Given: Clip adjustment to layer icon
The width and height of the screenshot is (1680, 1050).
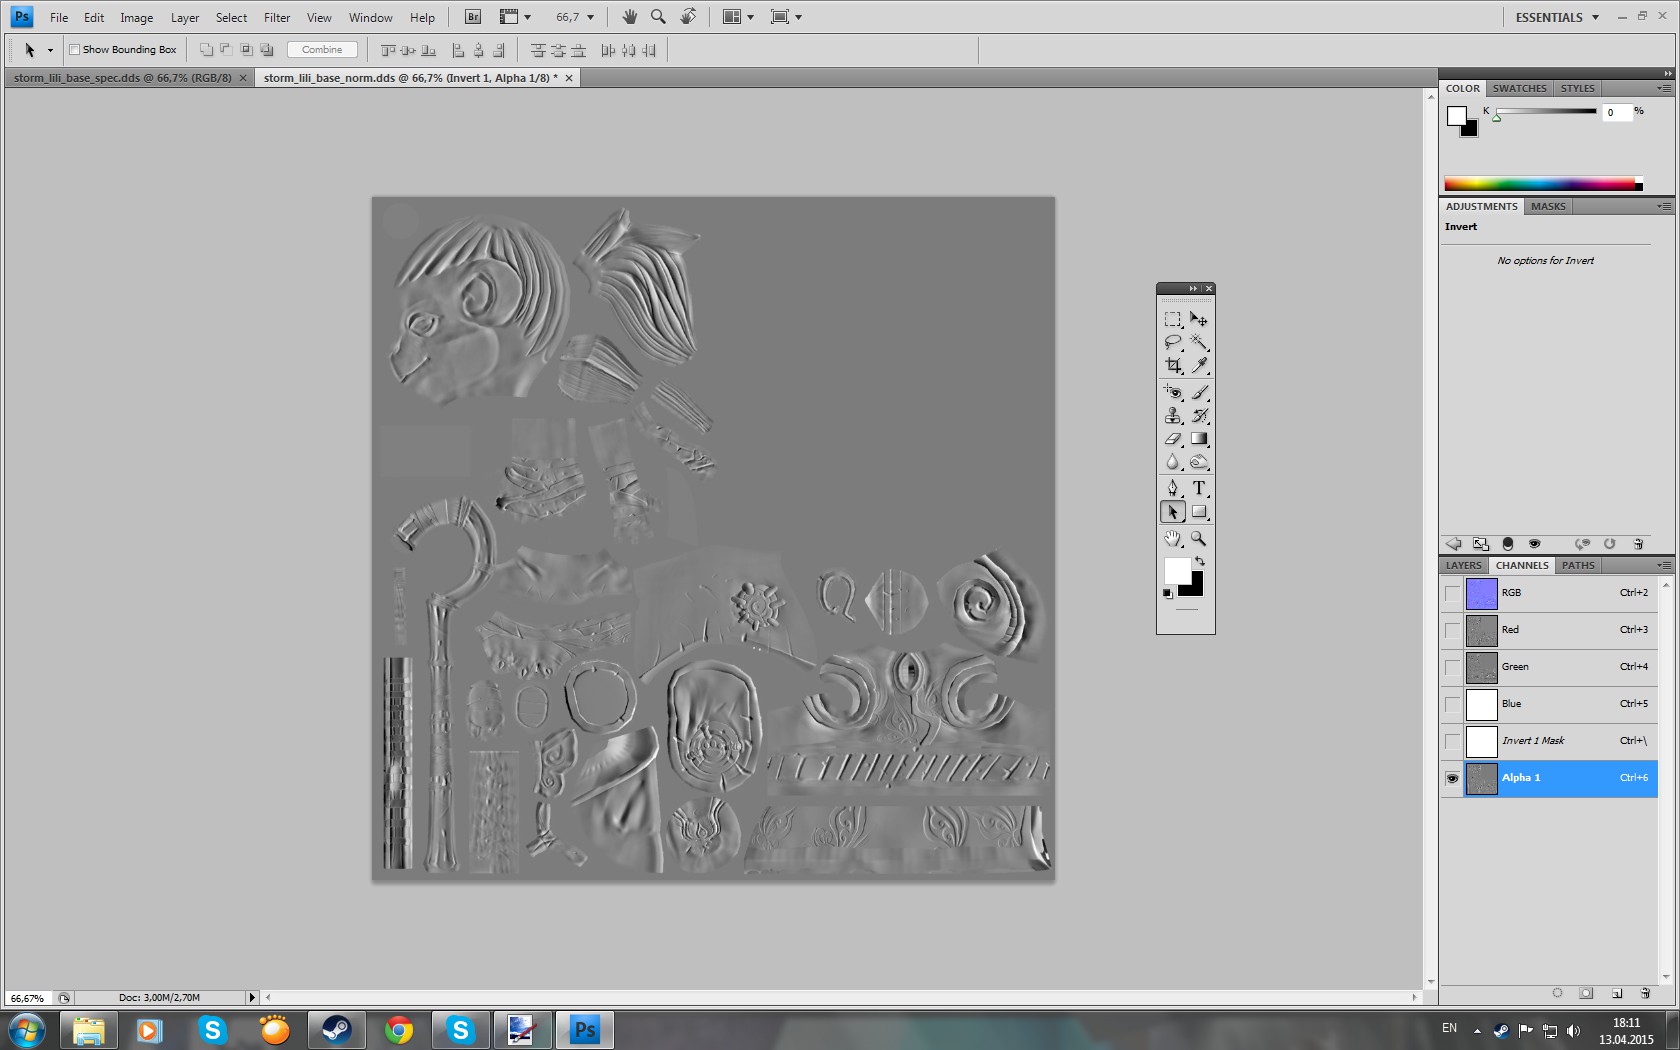Looking at the screenshot, I should [1508, 544].
